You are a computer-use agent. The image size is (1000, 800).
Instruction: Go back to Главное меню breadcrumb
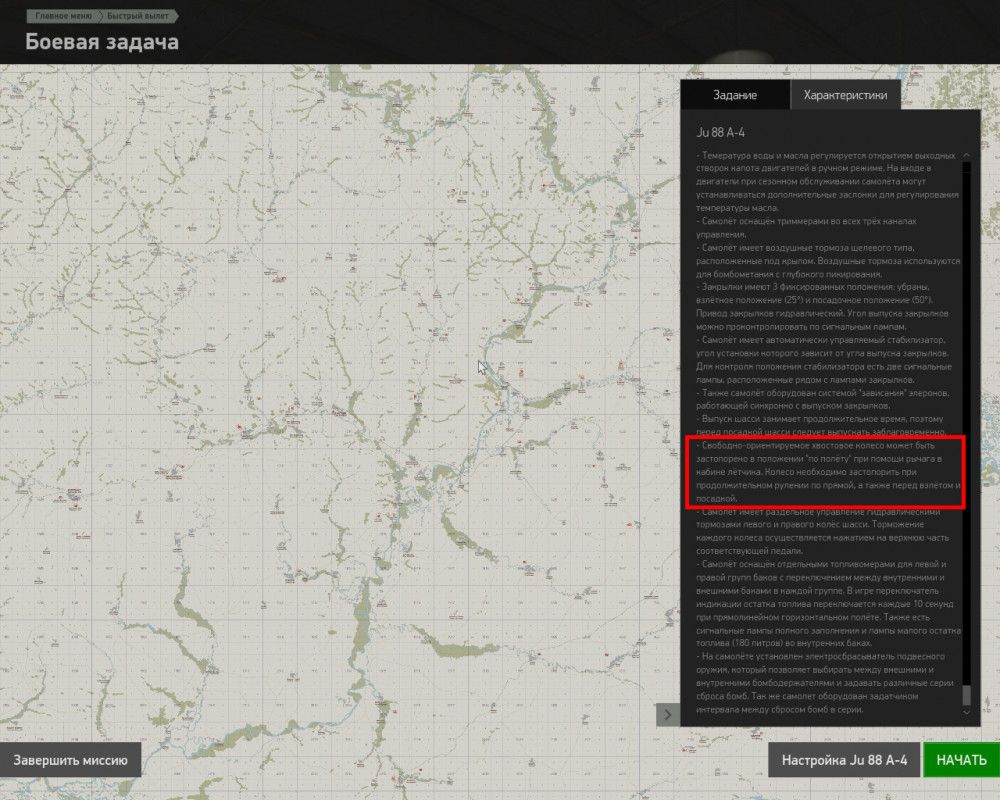tap(63, 16)
